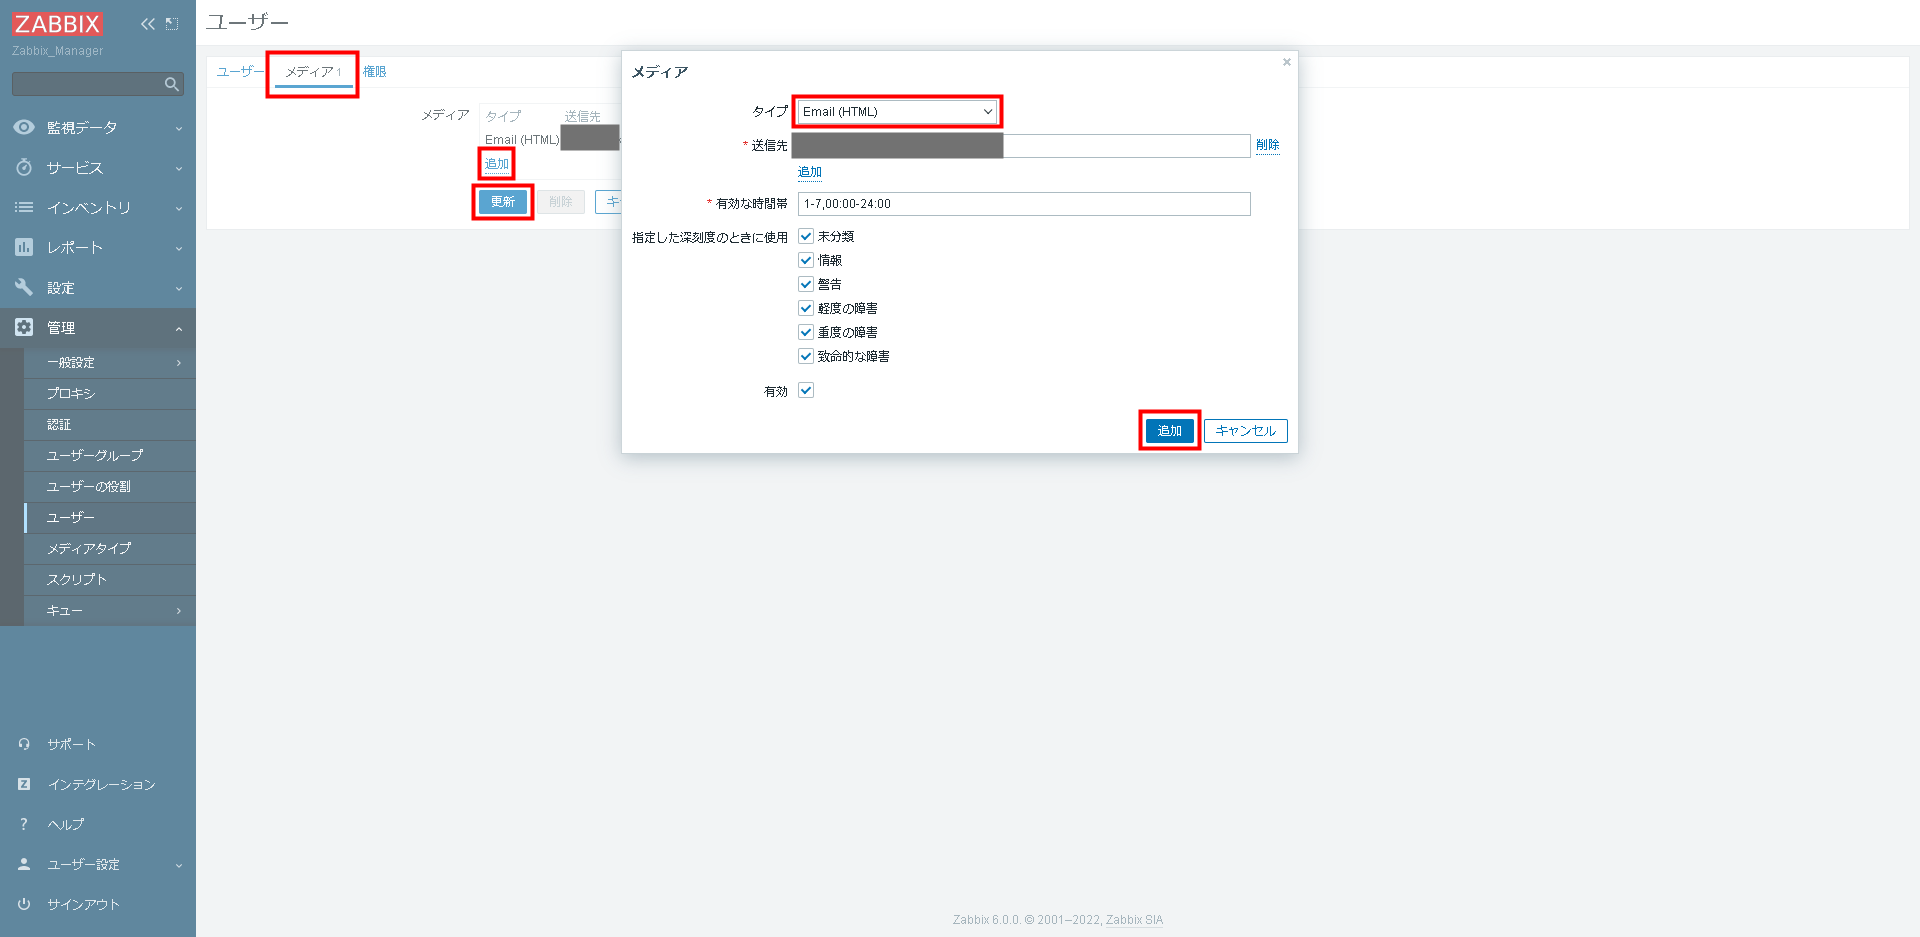This screenshot has height=937, width=1920.
Task: Open 認証 in the sidebar
Action: click(110, 425)
